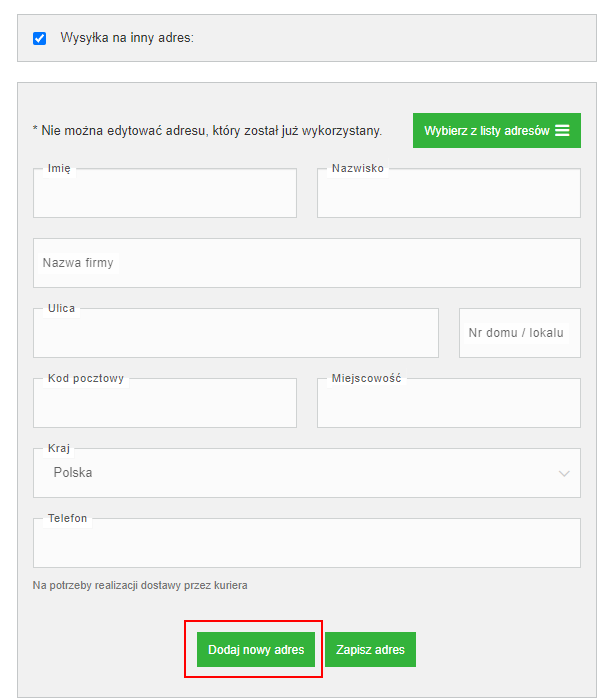Click the courier delivery hint under Telefon
This screenshot has width=603, height=698.
pos(140,585)
